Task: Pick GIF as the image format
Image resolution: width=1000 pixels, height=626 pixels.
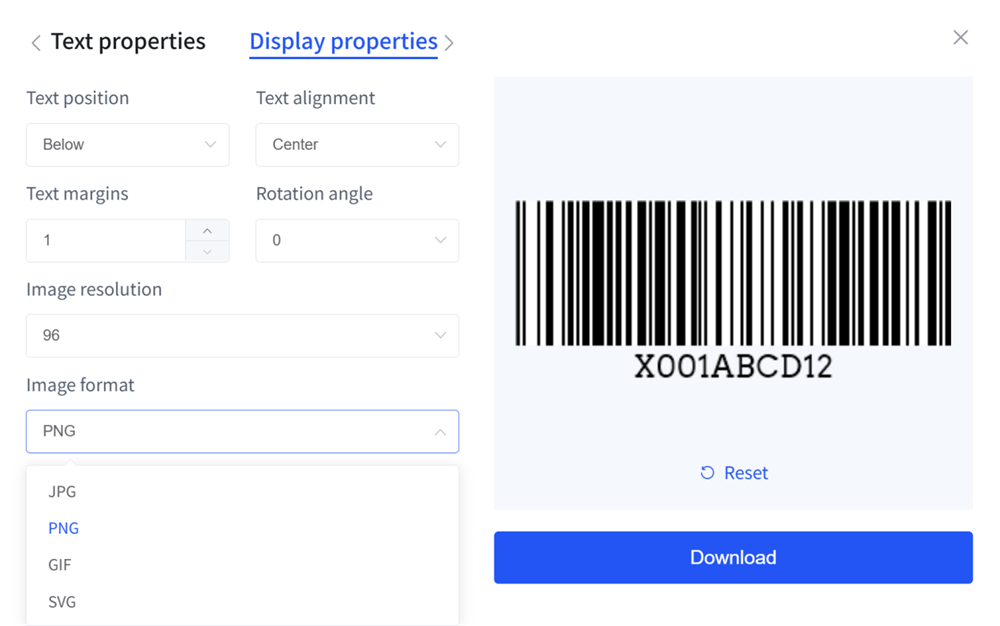Action: point(60,565)
